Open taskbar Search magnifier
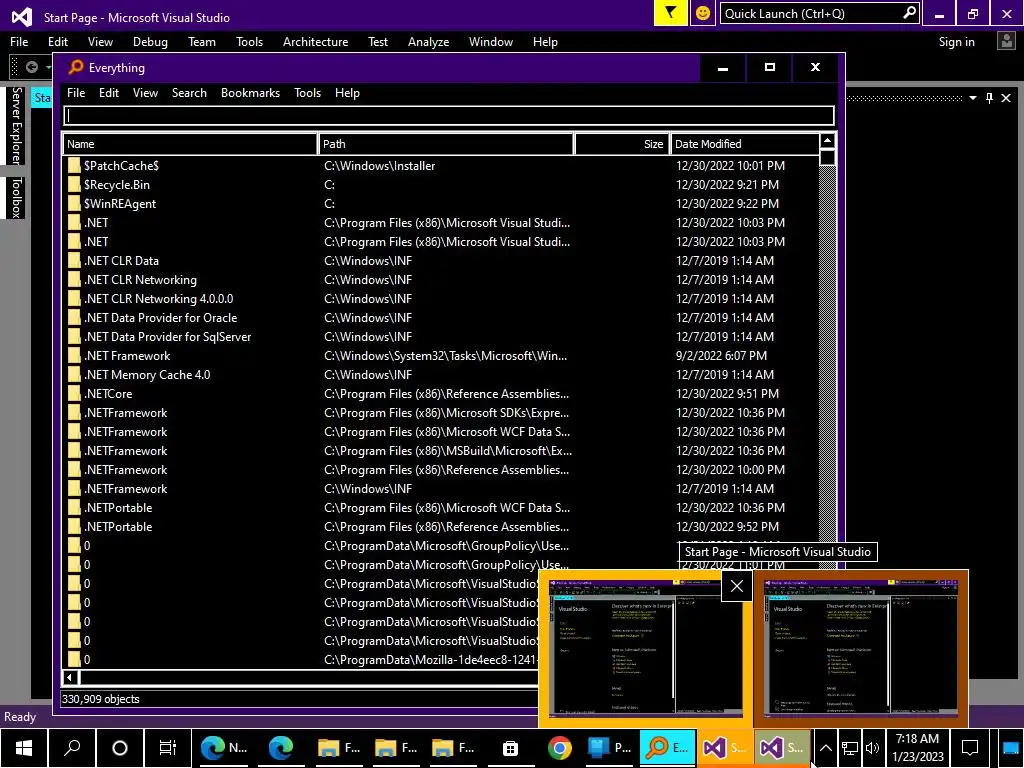This screenshot has width=1024, height=768. [72, 748]
